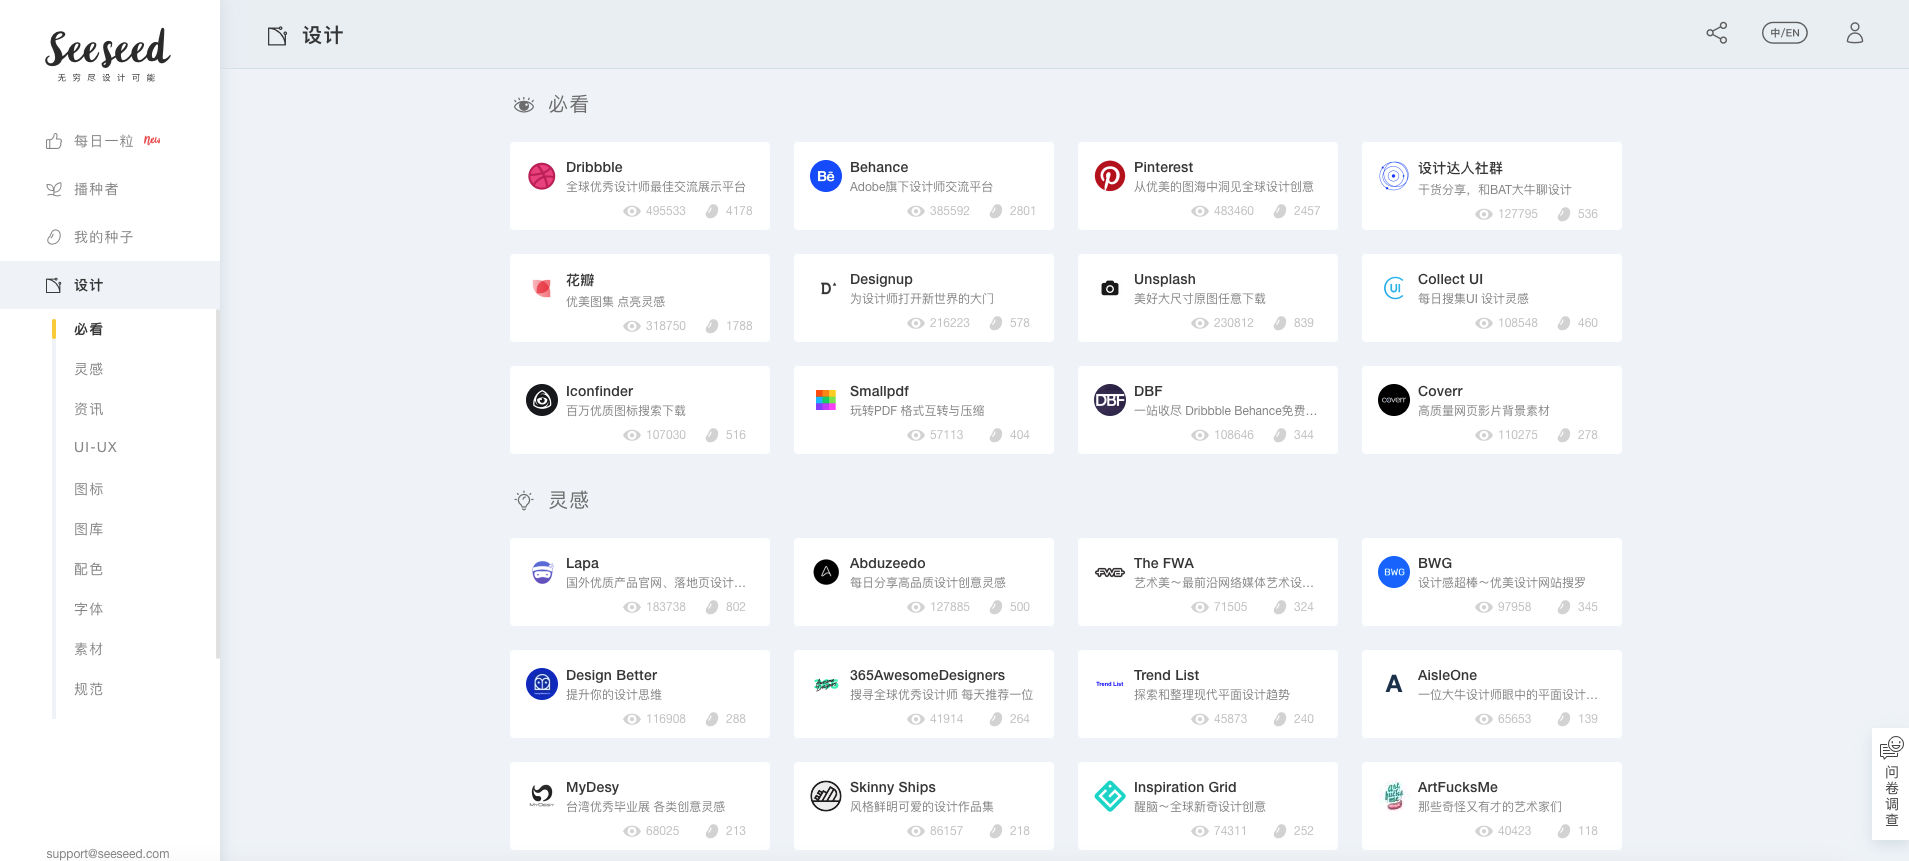
Task: Open the Pinterest card title
Action: point(1163,167)
